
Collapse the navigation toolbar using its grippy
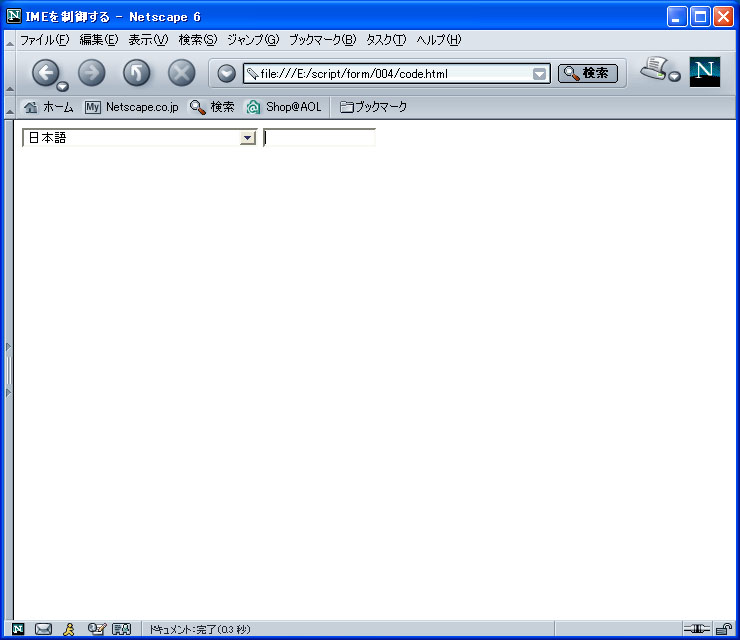coord(9,73)
